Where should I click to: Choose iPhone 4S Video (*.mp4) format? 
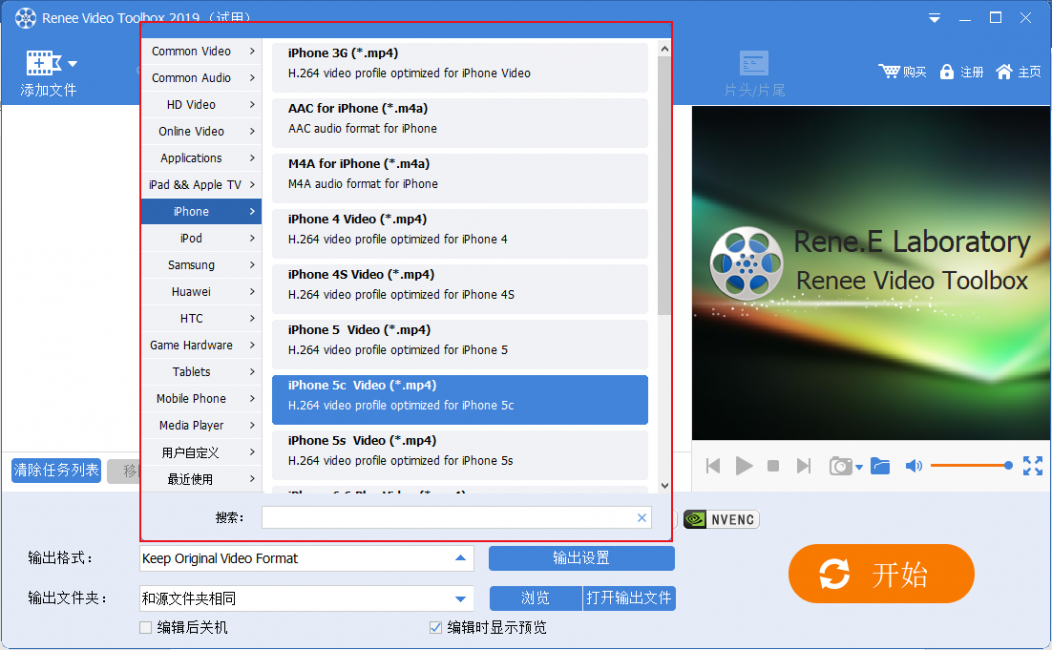pyautogui.click(x=460, y=289)
